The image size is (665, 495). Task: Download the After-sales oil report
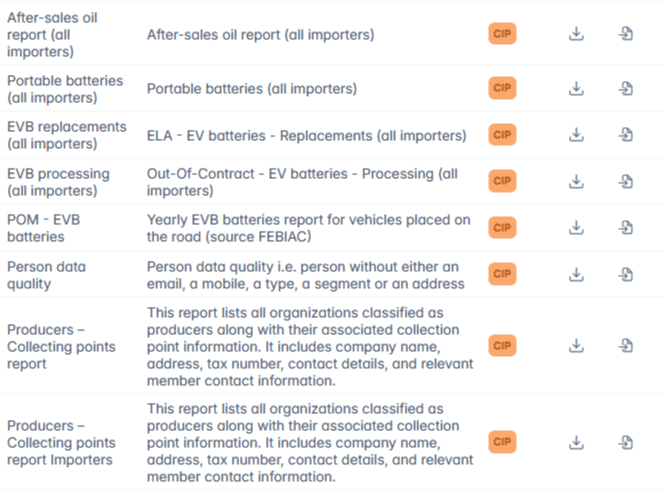[576, 34]
